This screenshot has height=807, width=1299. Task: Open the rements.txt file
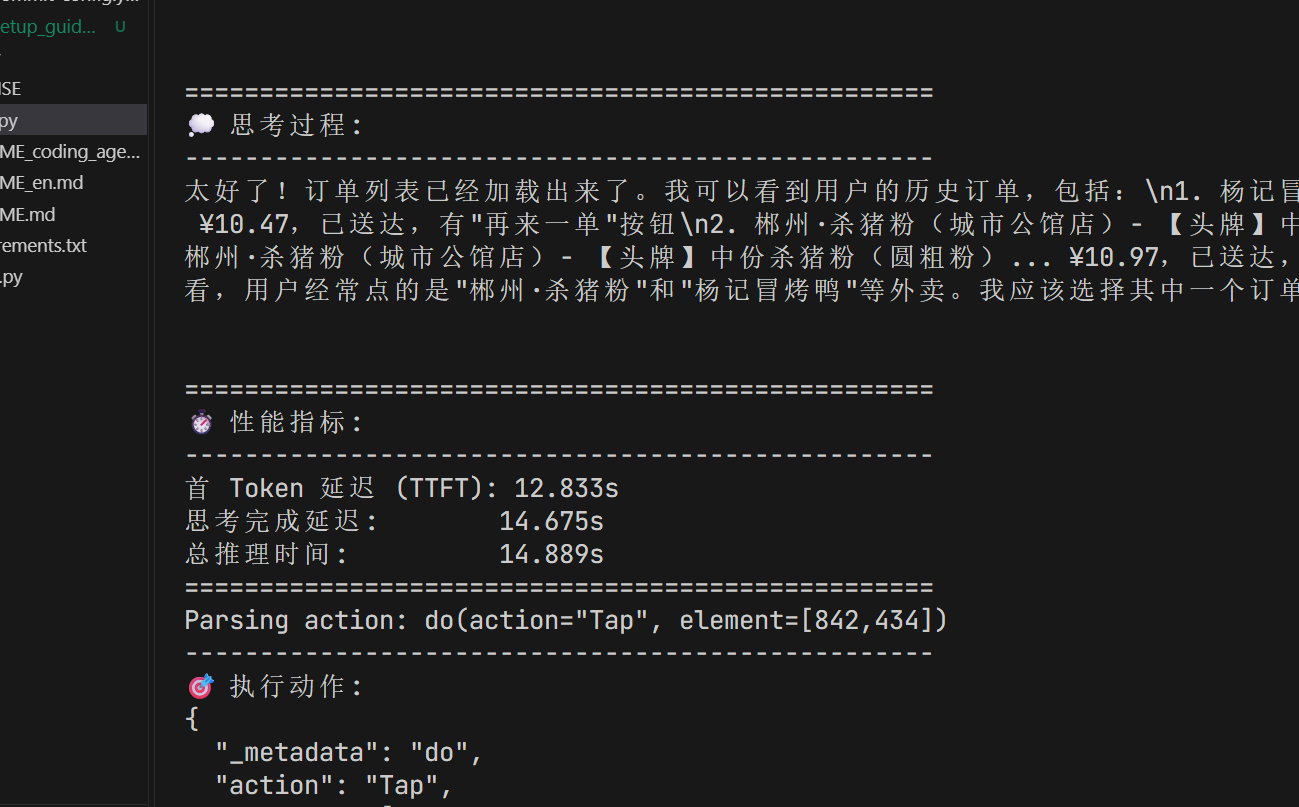coord(44,245)
